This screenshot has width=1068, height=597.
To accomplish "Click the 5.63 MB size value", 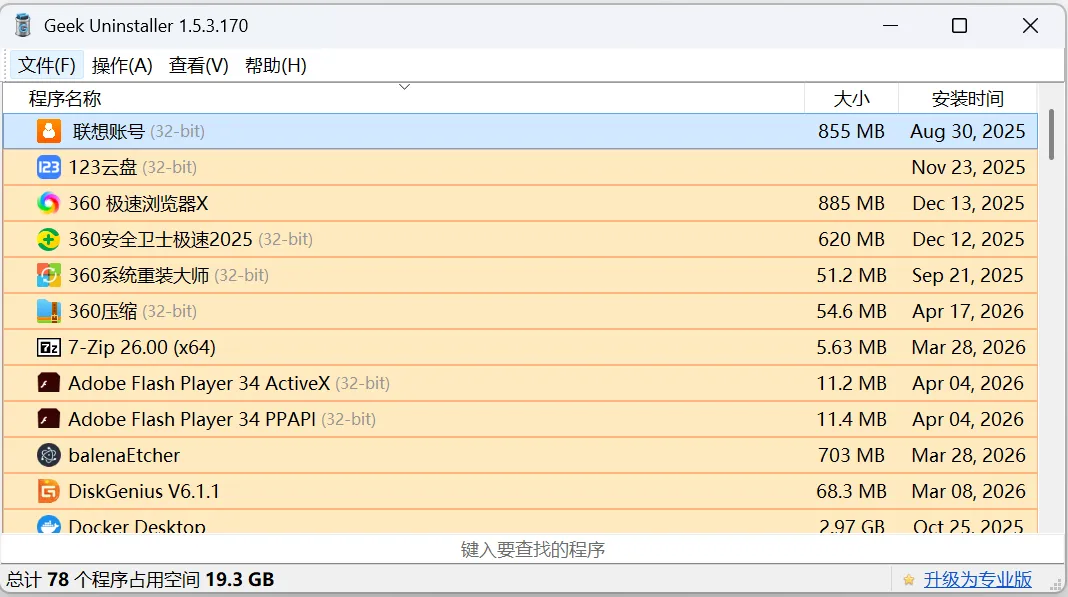I will (851, 348).
